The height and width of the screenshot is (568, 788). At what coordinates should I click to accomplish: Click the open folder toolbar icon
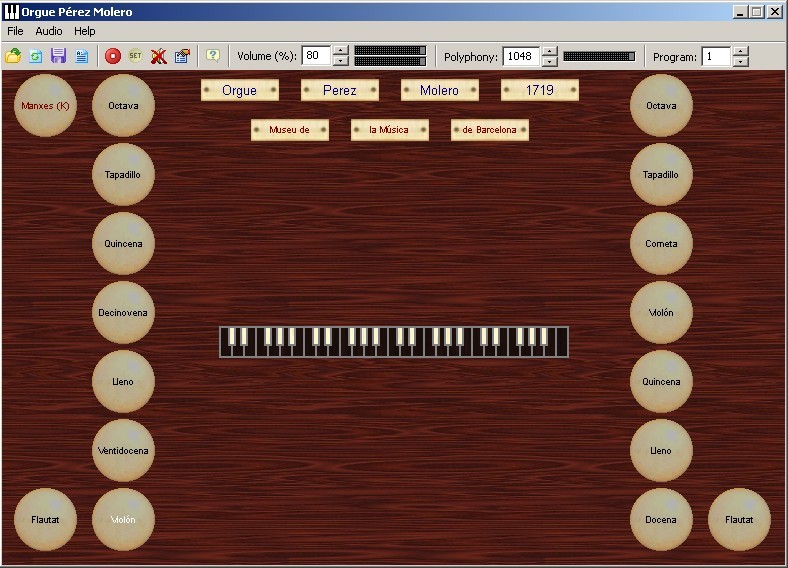click(13, 56)
